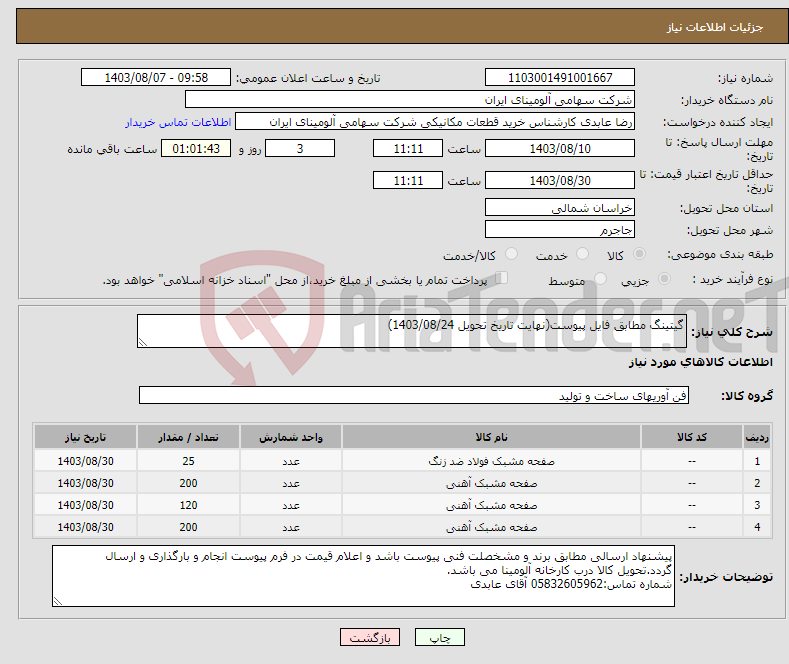Click the تعداد / مقدار column header
Viewport: 789px width, 664px height.
(x=188, y=437)
